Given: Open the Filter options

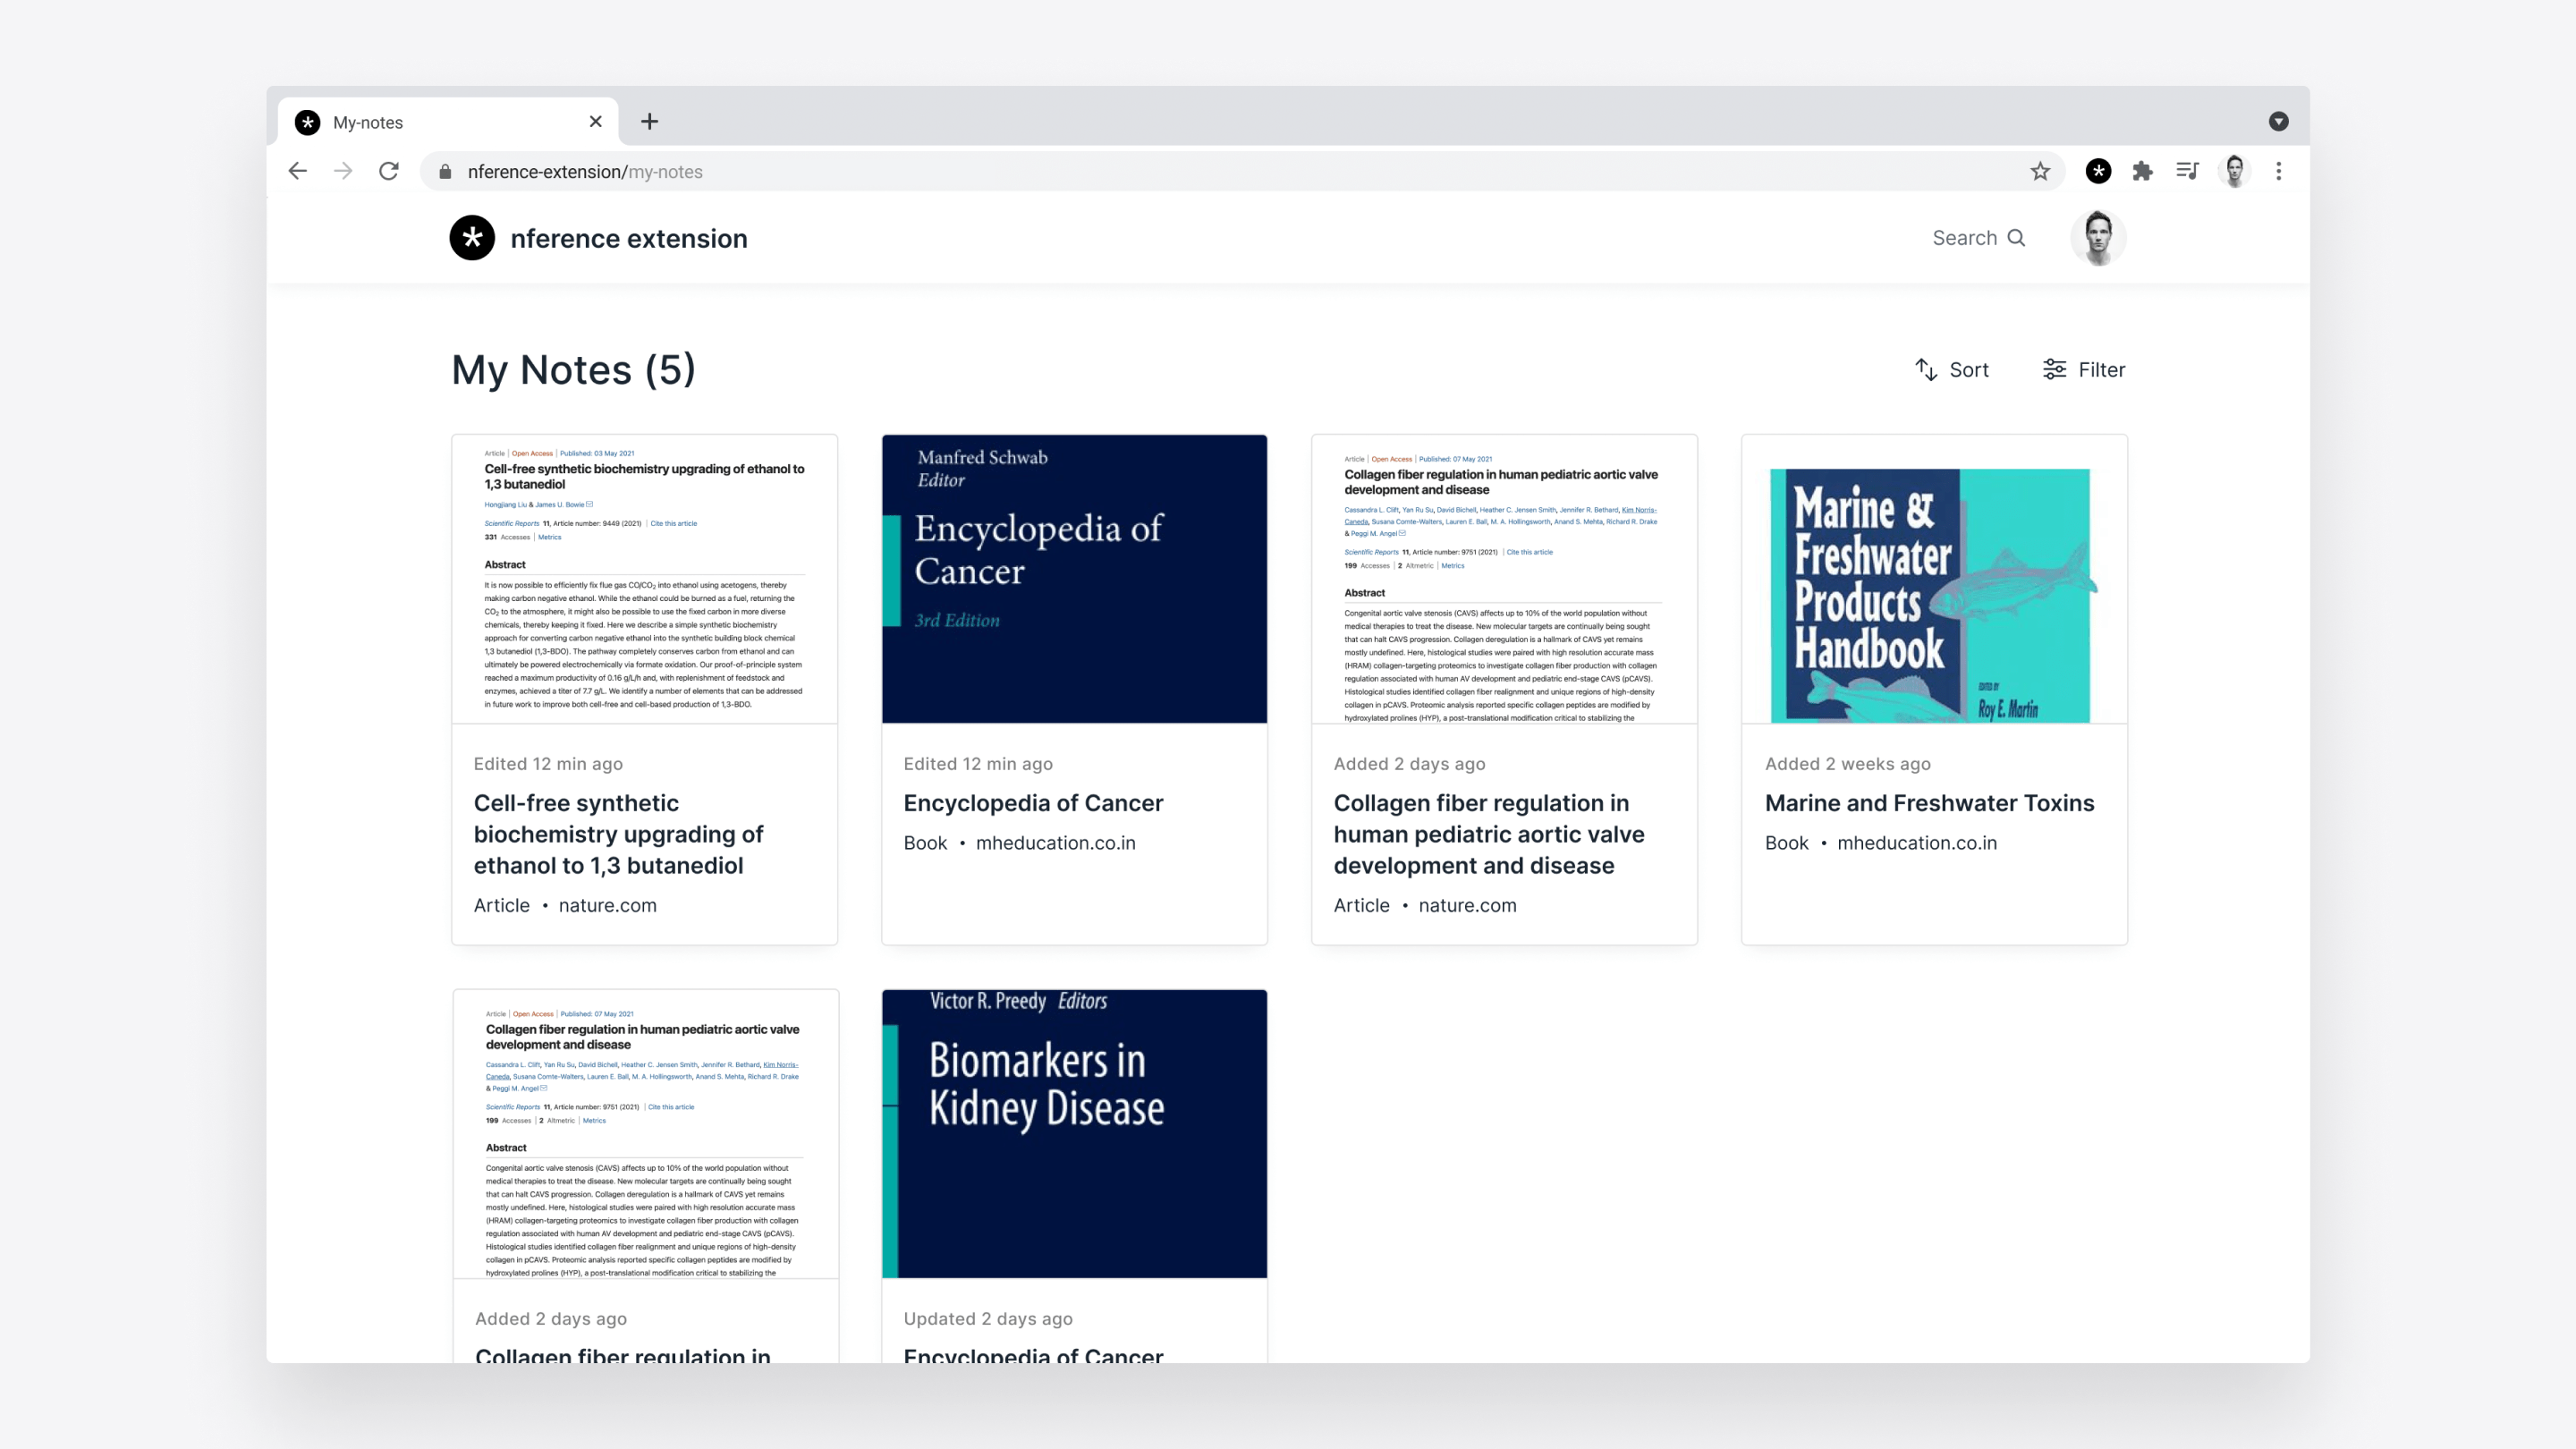Looking at the screenshot, I should [2084, 370].
